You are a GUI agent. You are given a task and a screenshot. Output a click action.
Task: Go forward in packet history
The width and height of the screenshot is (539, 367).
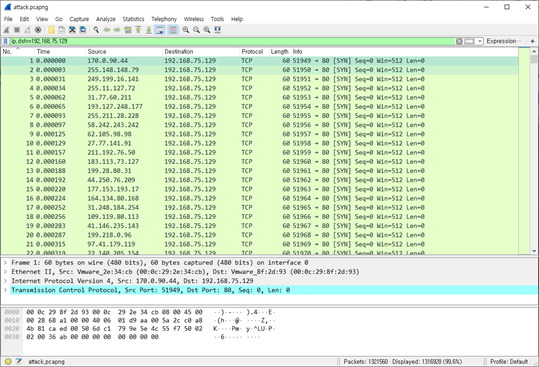(117, 30)
